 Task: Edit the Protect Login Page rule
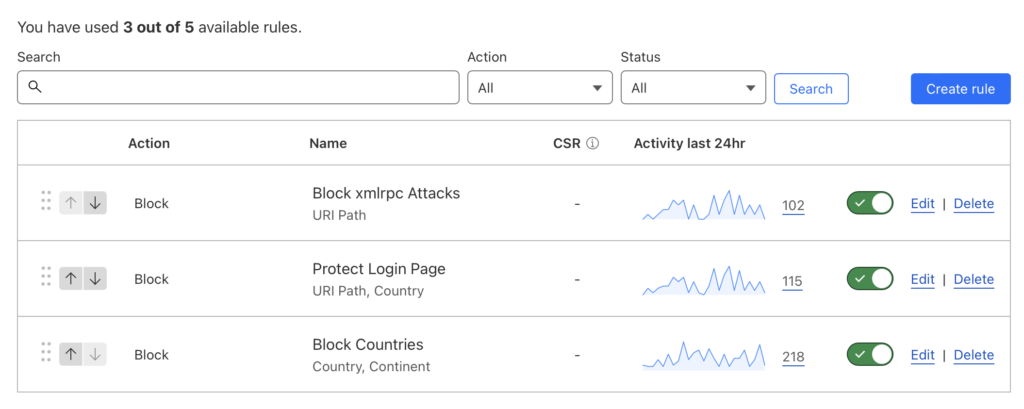pos(923,280)
